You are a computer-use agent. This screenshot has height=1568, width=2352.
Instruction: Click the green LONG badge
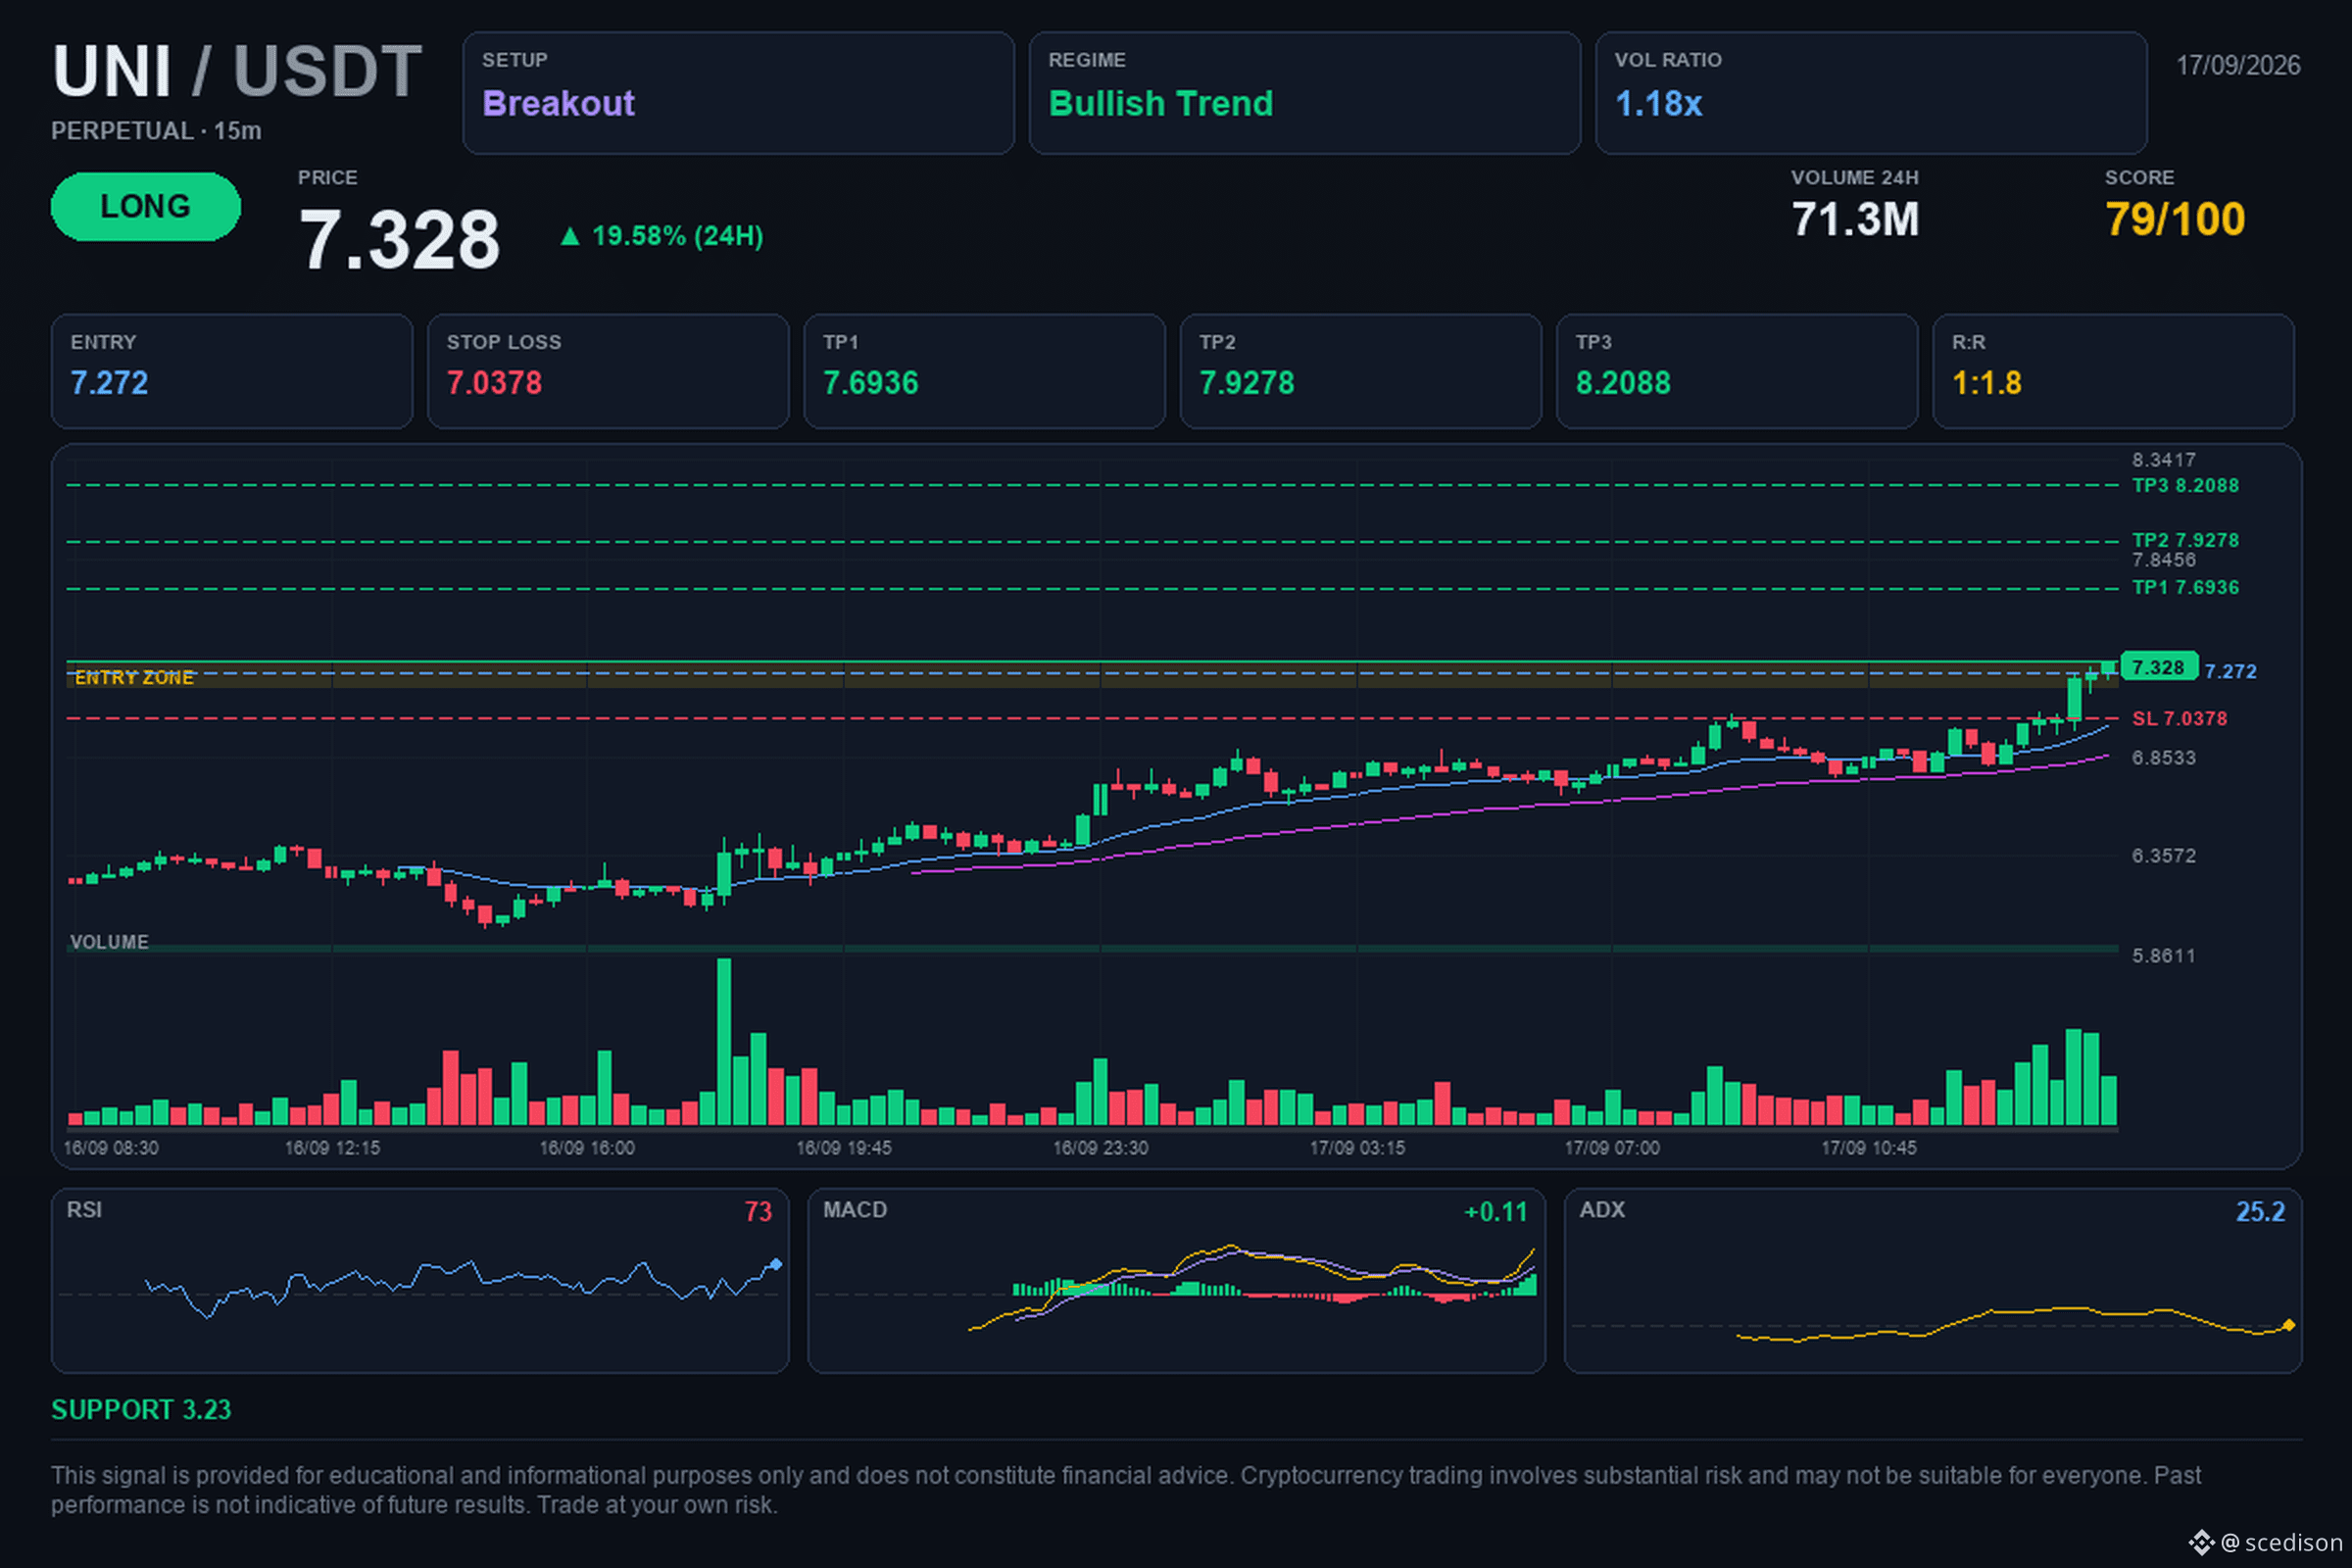pos(146,207)
